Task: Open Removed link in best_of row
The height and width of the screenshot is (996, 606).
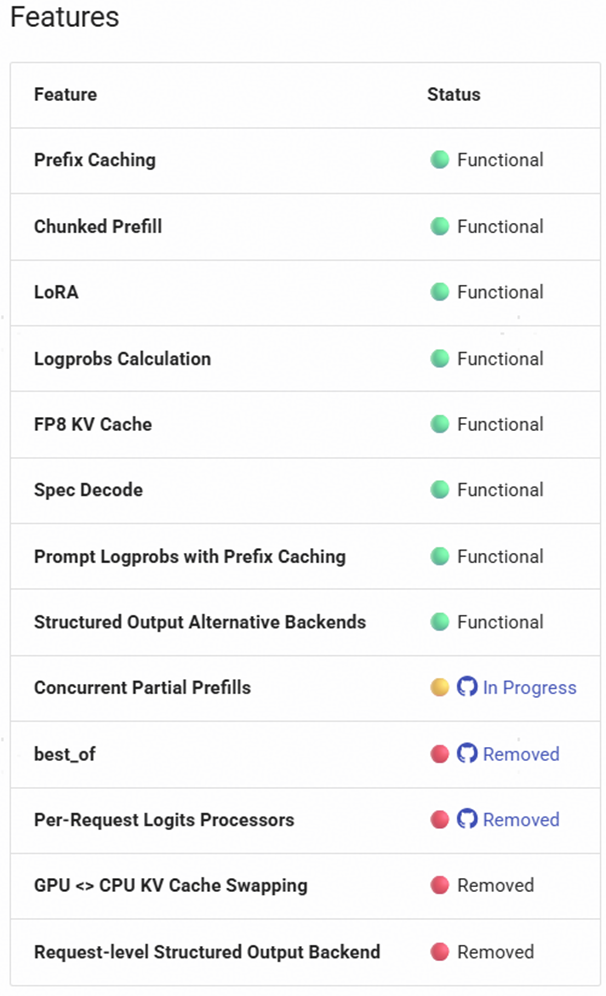Action: pos(521,754)
